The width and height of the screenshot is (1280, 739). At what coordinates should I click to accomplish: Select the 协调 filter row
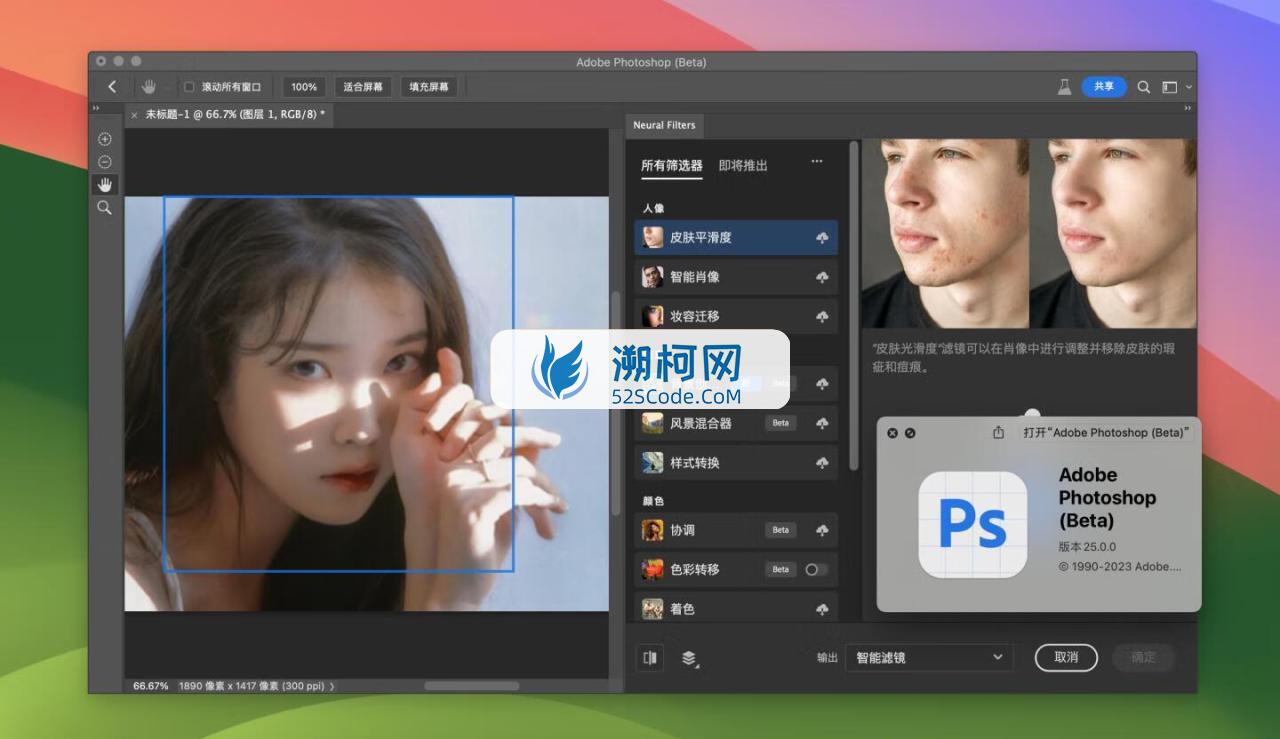click(x=736, y=530)
